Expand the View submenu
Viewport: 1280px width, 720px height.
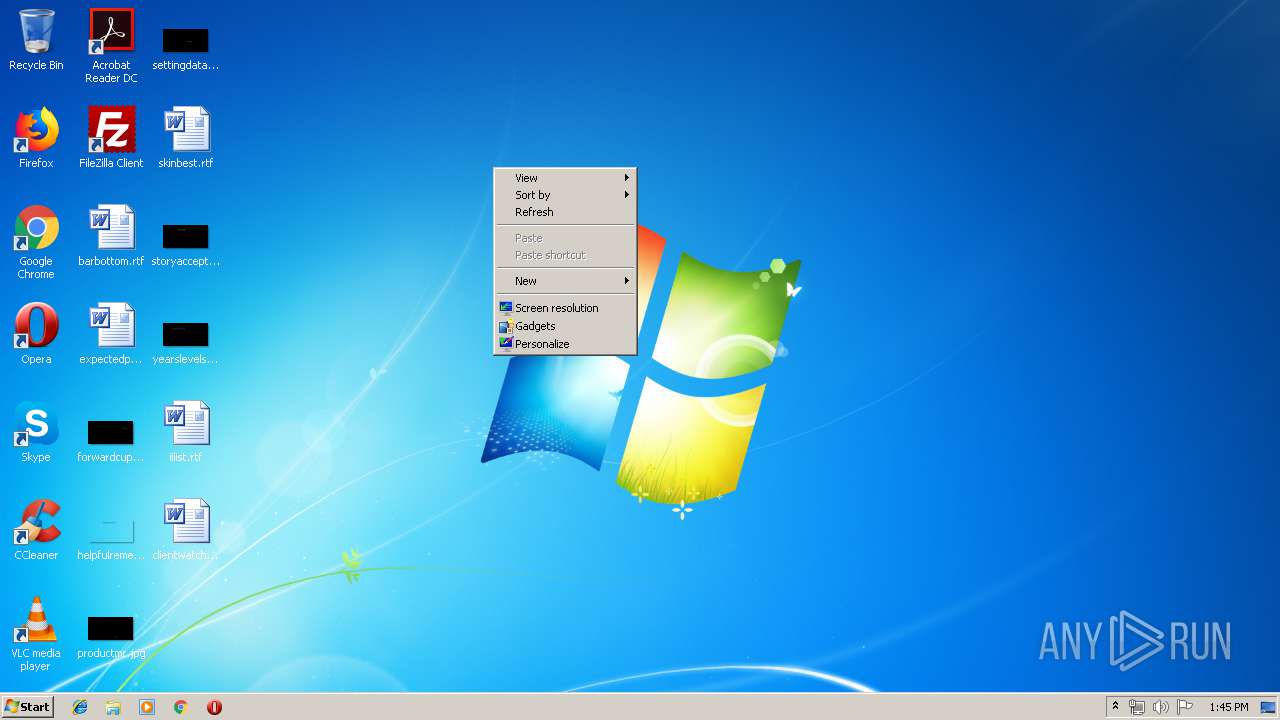565,178
